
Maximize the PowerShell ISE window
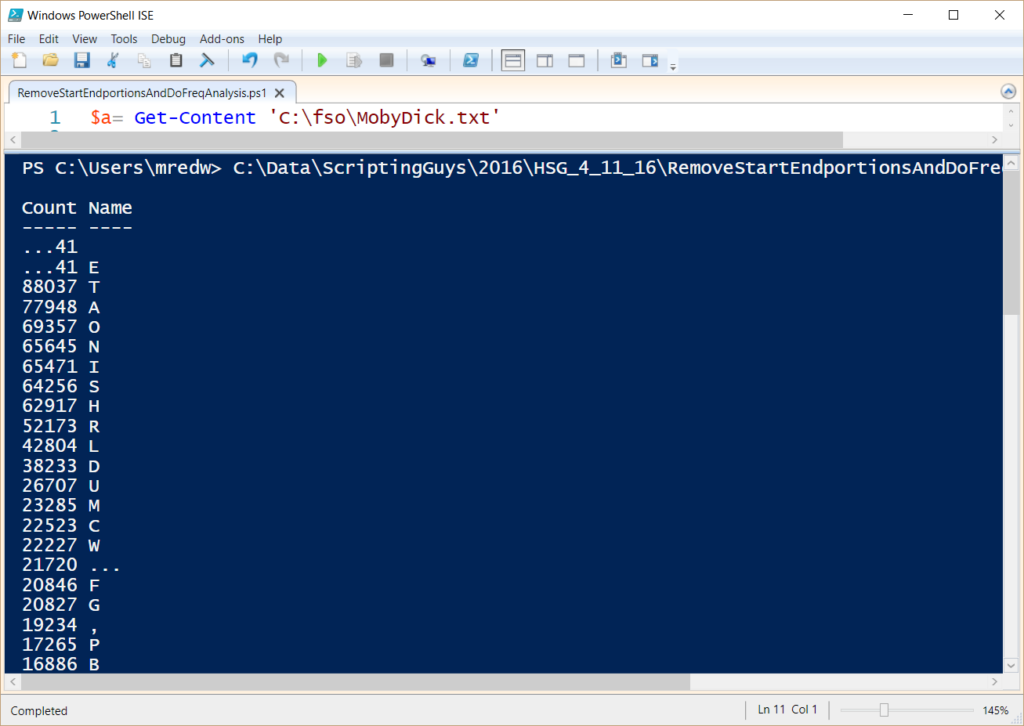pos(953,15)
